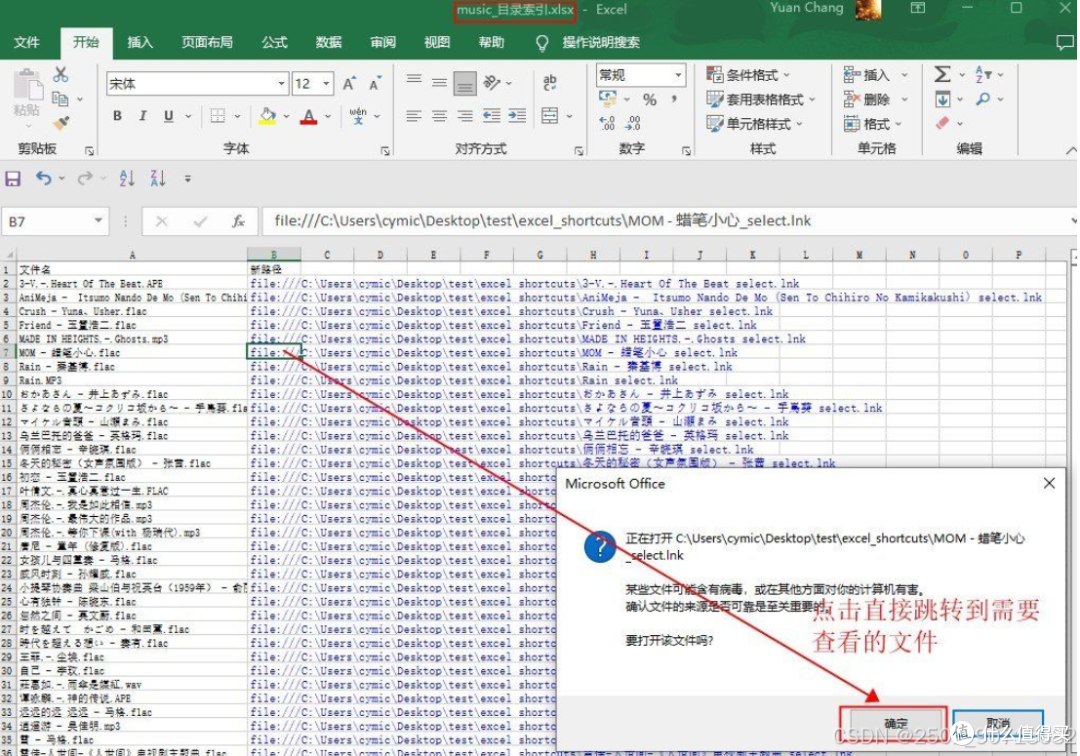The height and width of the screenshot is (756, 1080).
Task: Click the Copy icon in clipboard group
Action: (61, 99)
